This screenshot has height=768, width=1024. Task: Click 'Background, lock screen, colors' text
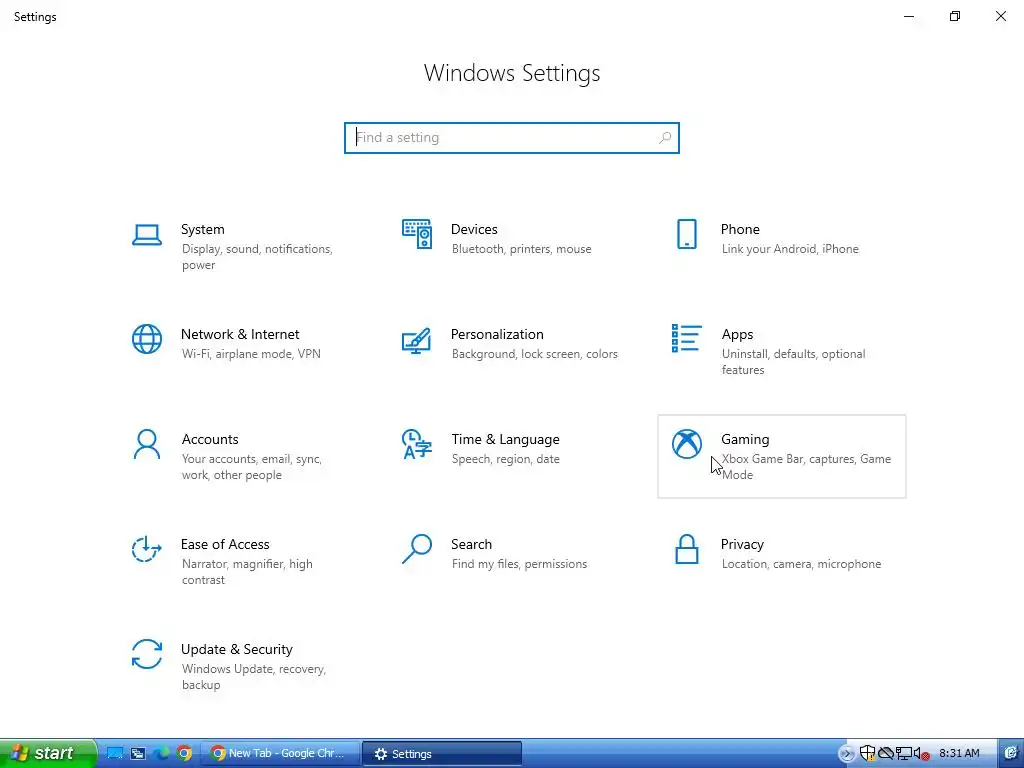click(534, 354)
